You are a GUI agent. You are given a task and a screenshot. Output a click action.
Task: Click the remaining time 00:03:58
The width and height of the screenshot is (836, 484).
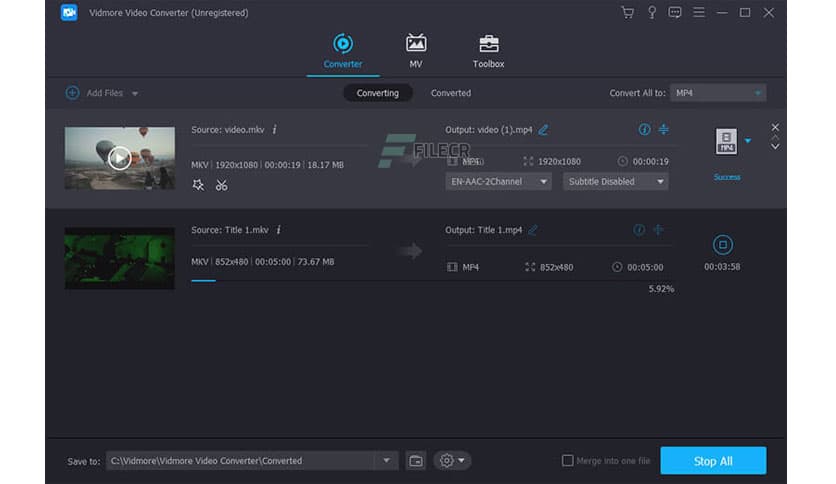click(x=722, y=267)
